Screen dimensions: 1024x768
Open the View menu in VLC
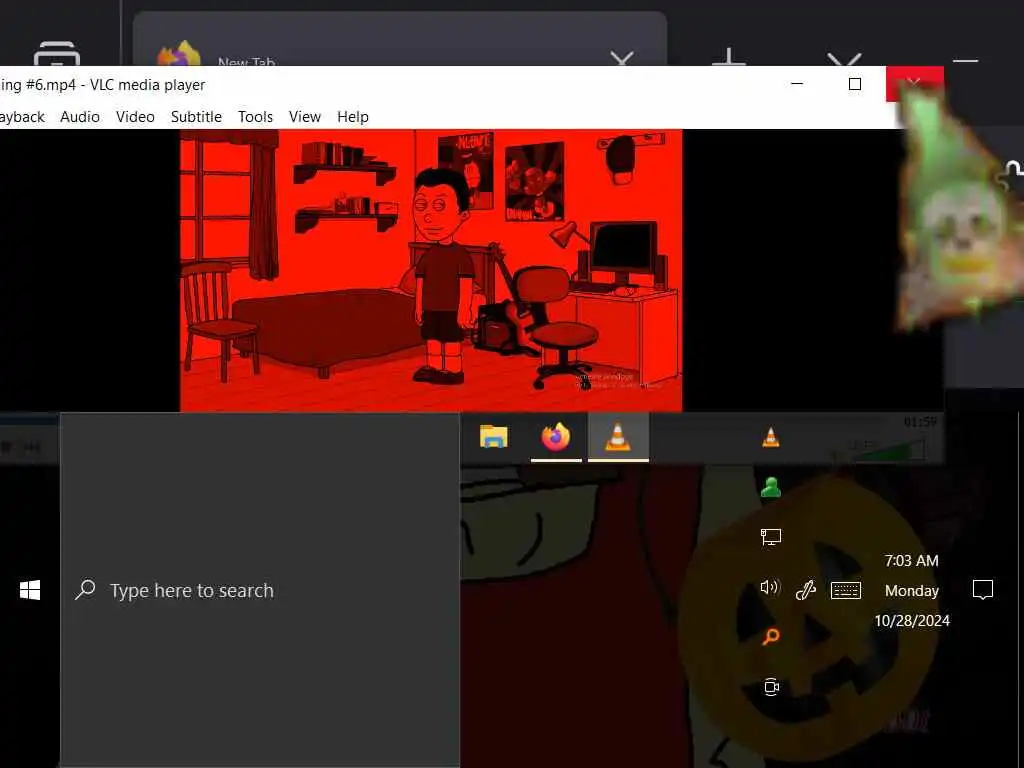point(305,117)
